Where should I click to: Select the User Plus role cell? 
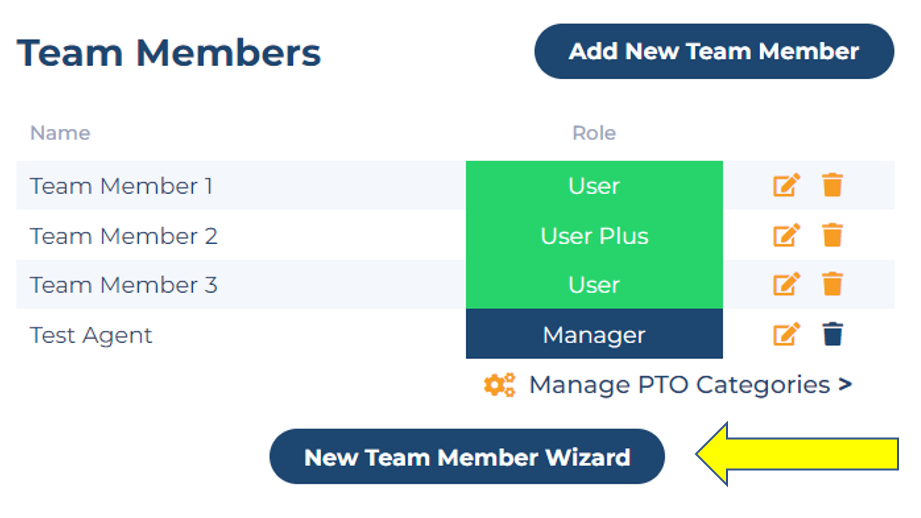tap(594, 236)
